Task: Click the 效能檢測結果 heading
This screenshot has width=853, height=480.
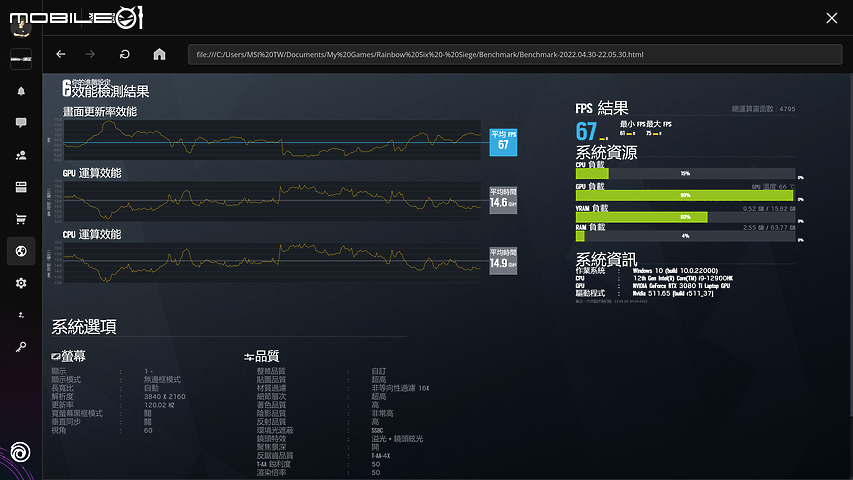Action: (x=110, y=91)
